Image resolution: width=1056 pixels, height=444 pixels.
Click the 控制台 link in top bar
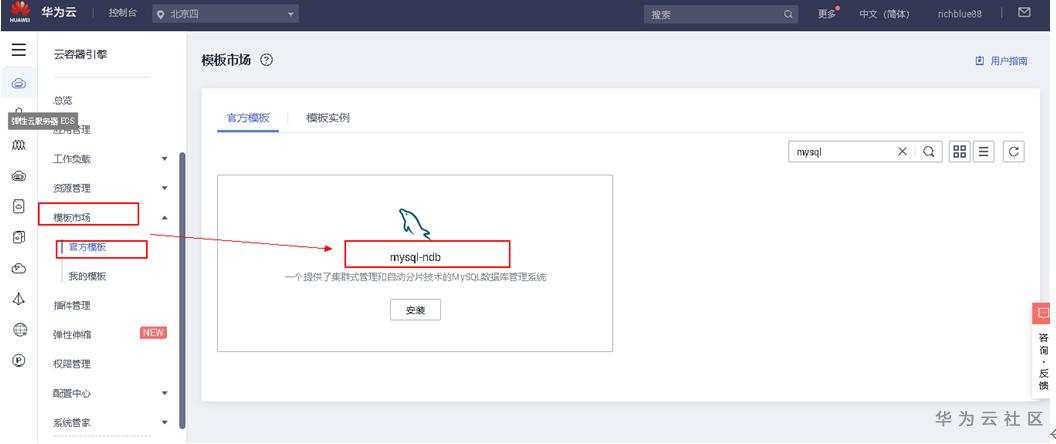tap(123, 13)
